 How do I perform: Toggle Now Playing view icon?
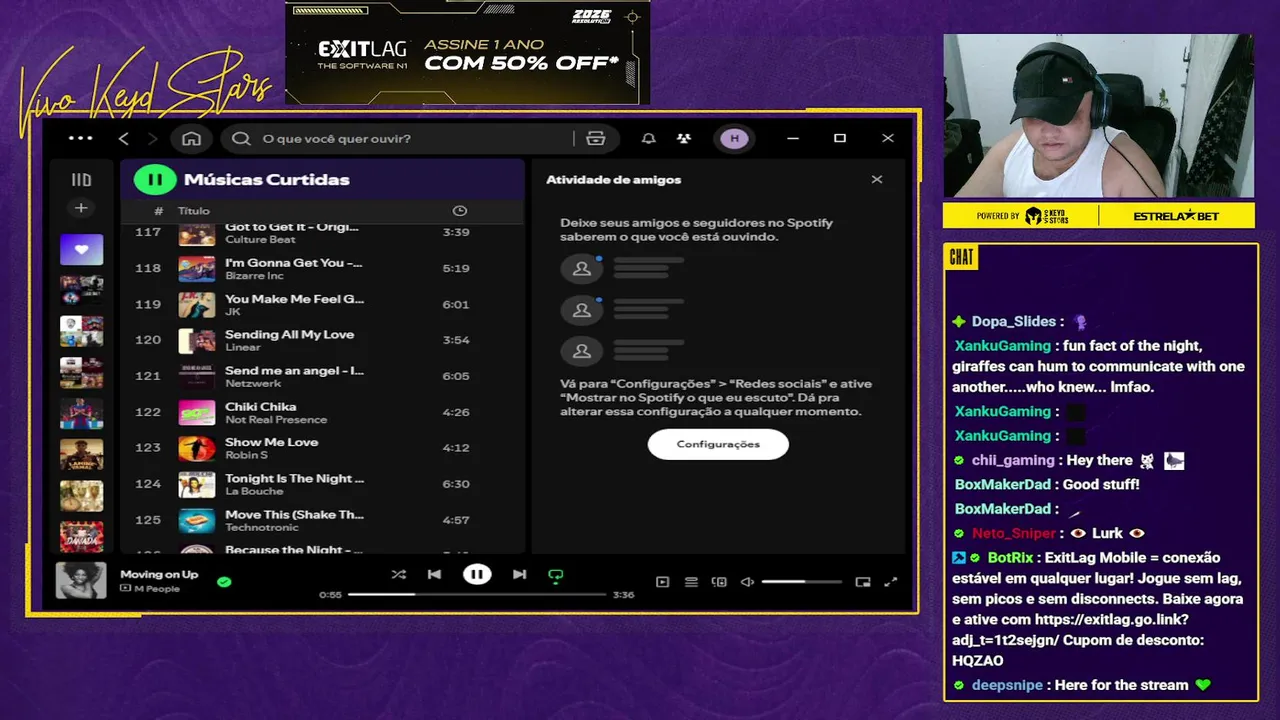pyautogui.click(x=662, y=582)
